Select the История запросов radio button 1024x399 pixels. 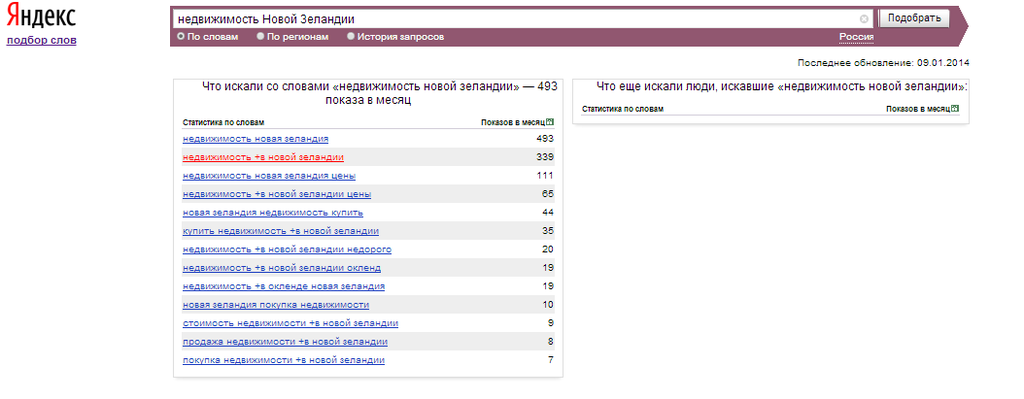pos(351,37)
